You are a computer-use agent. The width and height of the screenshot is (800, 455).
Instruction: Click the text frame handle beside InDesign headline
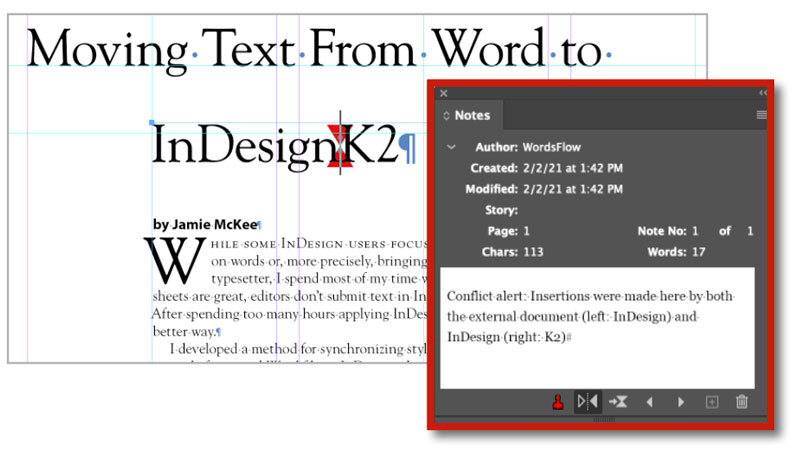pyautogui.click(x=152, y=122)
